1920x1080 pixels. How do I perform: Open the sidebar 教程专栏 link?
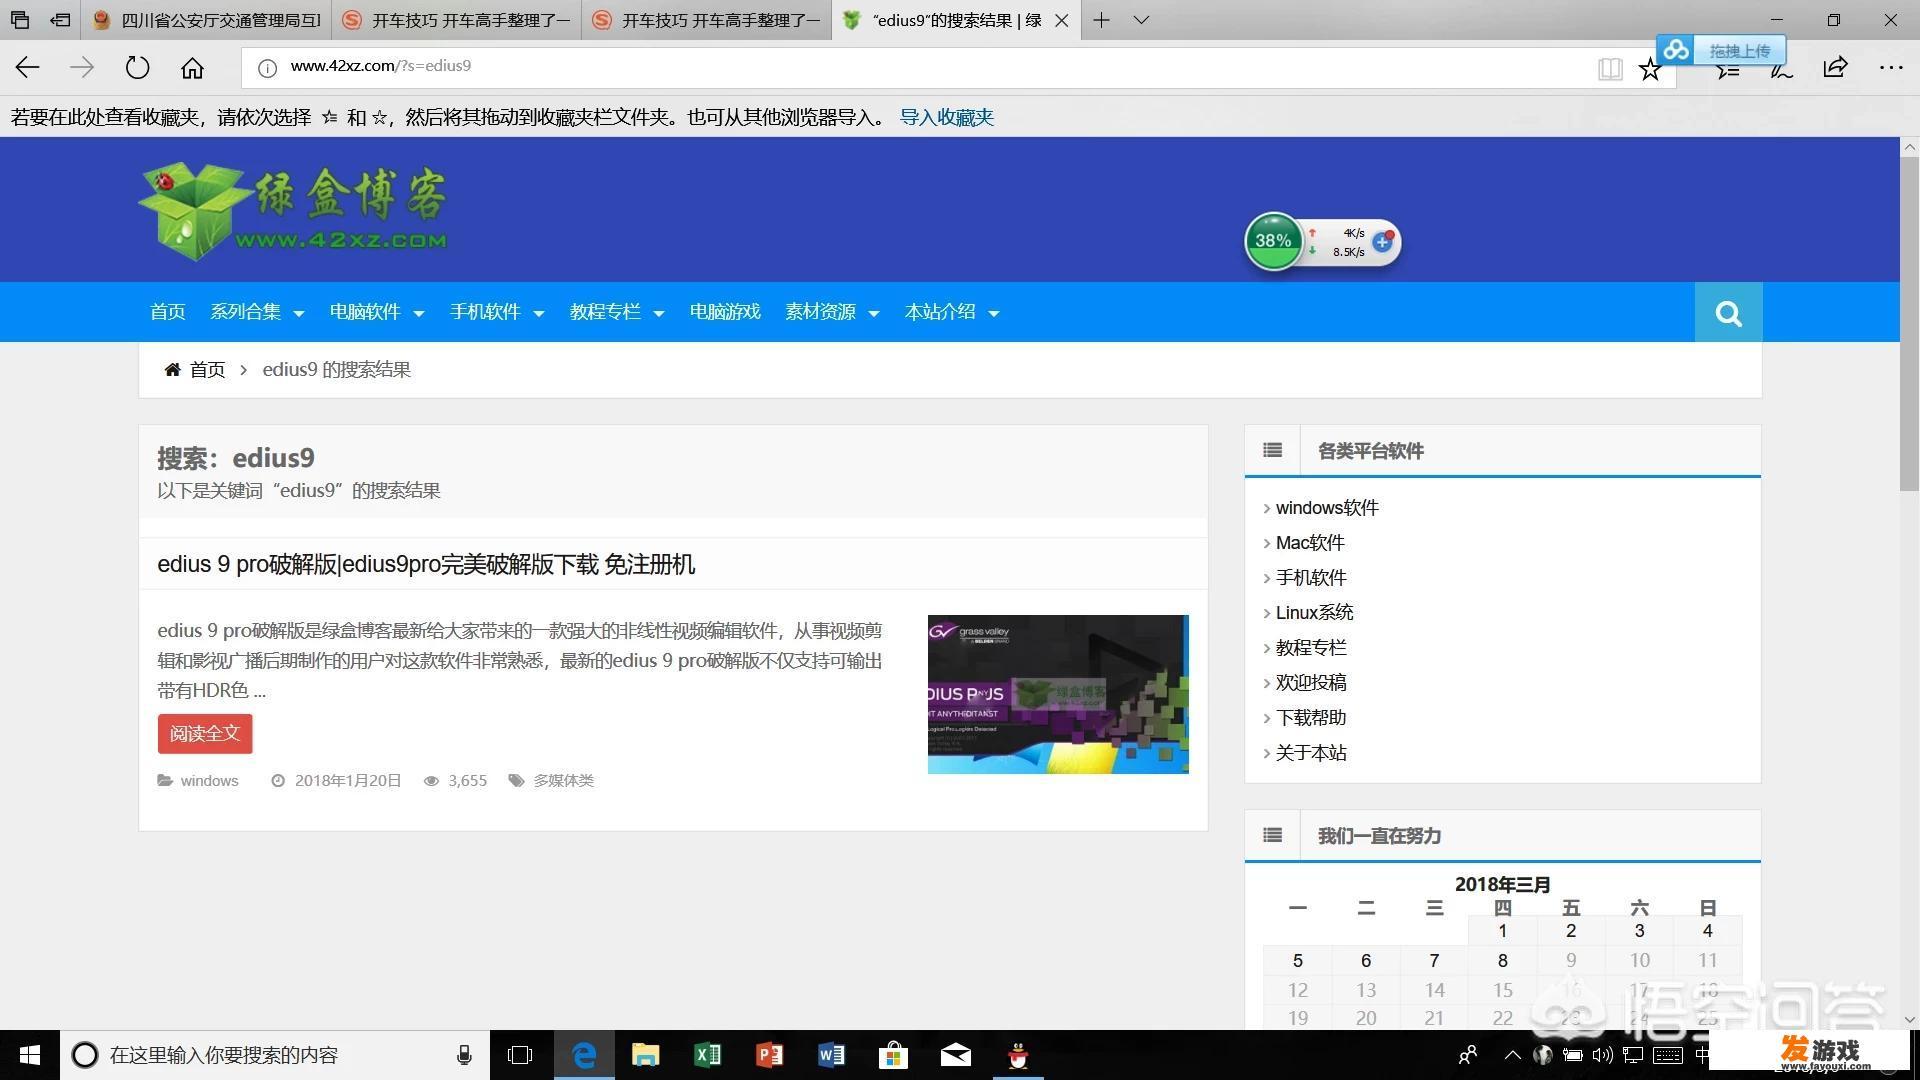coord(1311,648)
